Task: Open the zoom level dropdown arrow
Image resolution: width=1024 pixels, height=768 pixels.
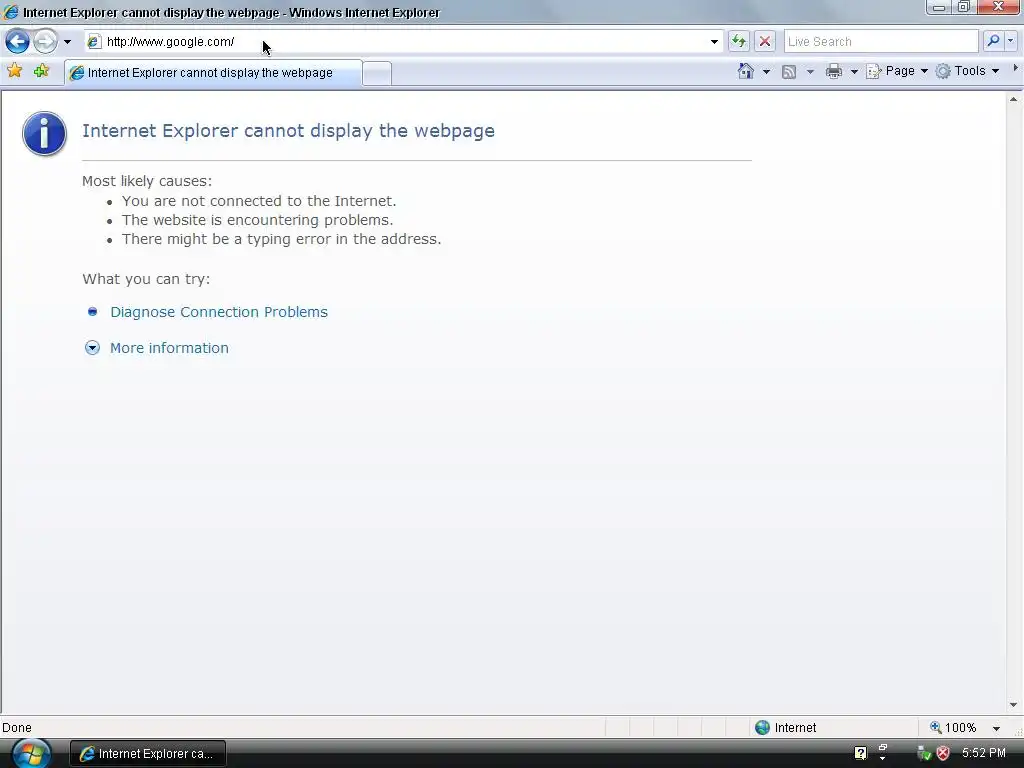Action: pos(996,728)
